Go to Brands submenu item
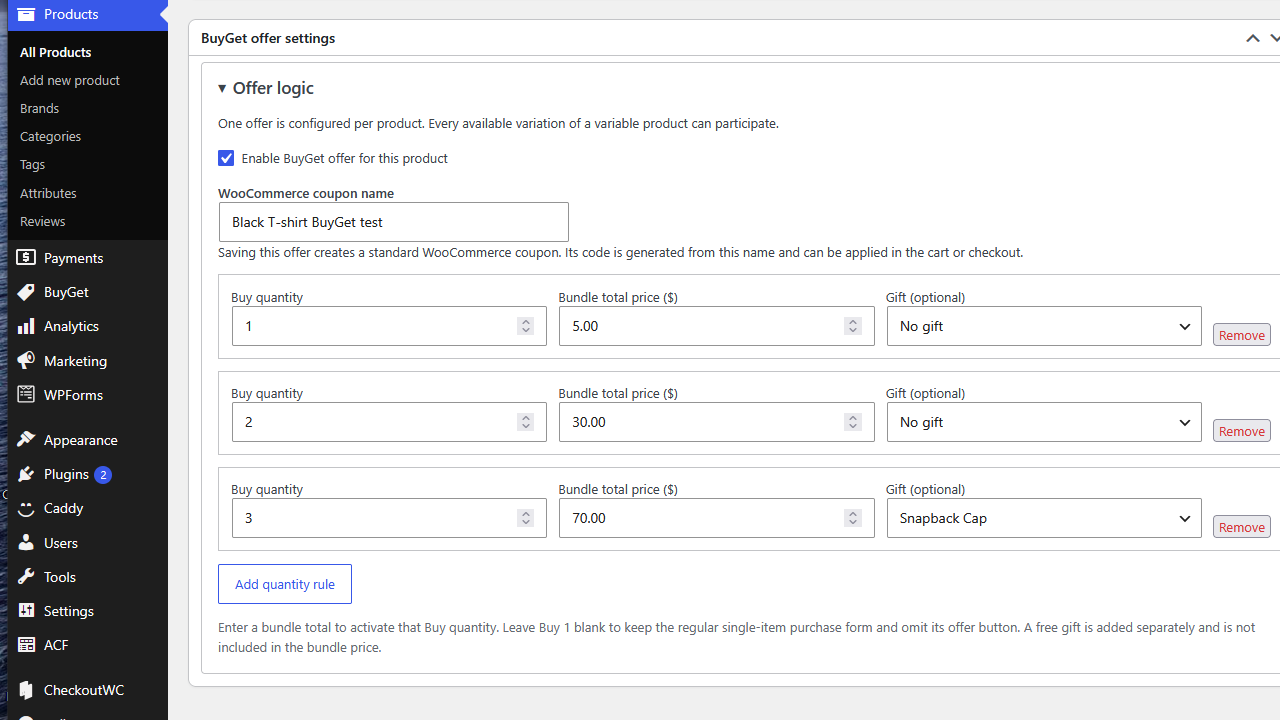1280x720 pixels. (x=39, y=108)
